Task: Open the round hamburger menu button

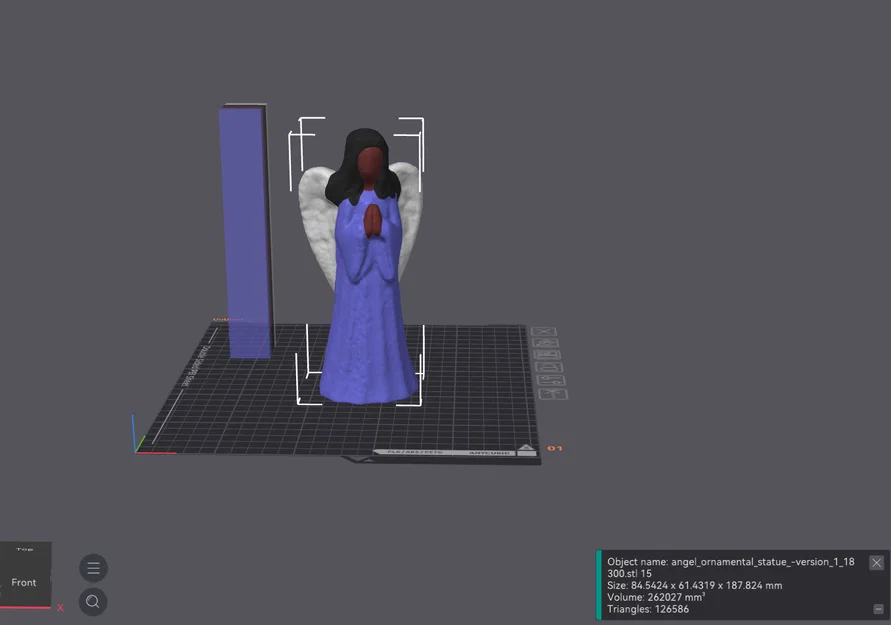Action: click(93, 568)
